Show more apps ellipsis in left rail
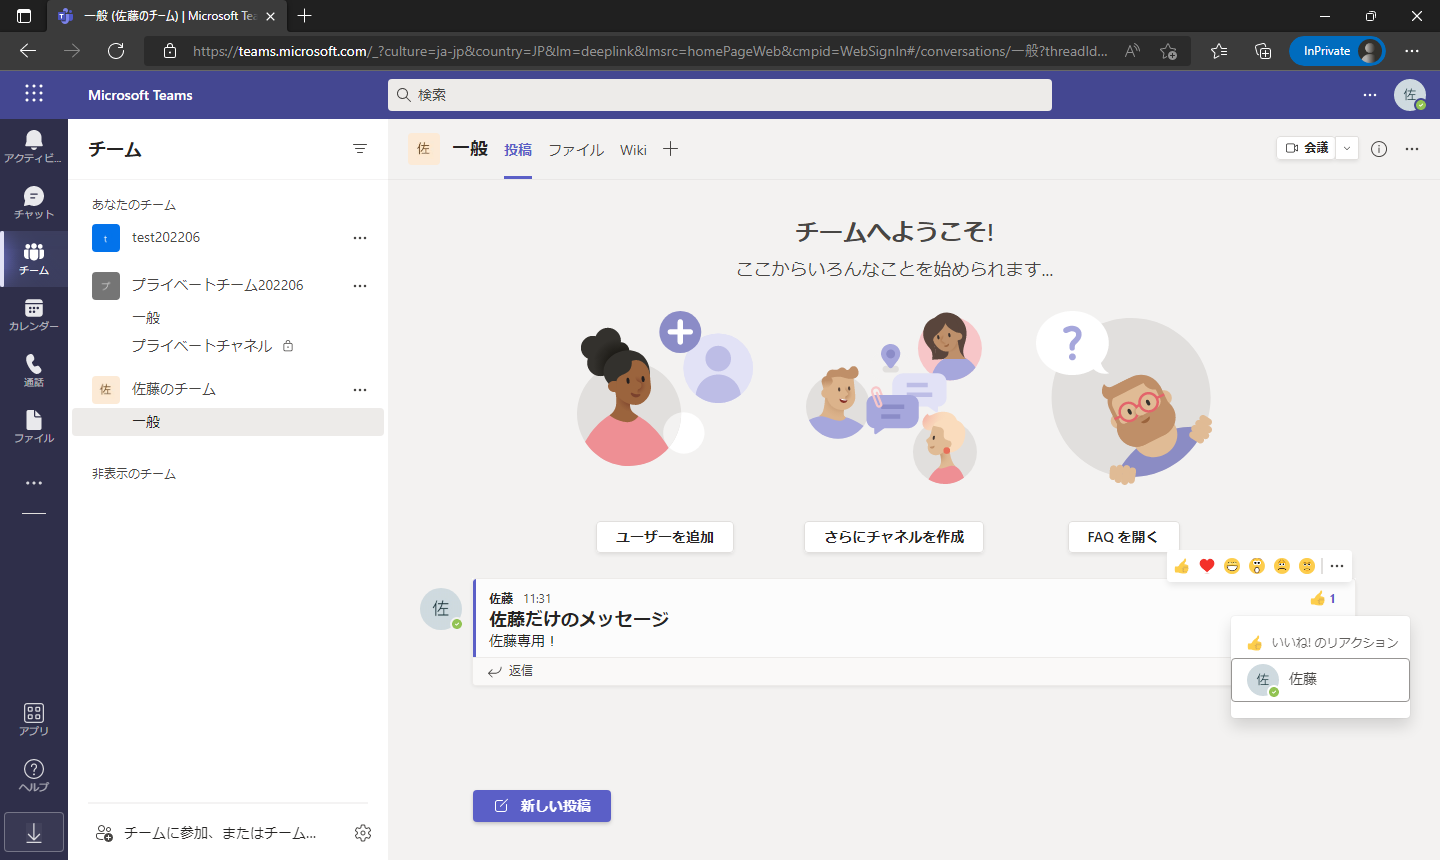The height and width of the screenshot is (860, 1440). point(34,483)
